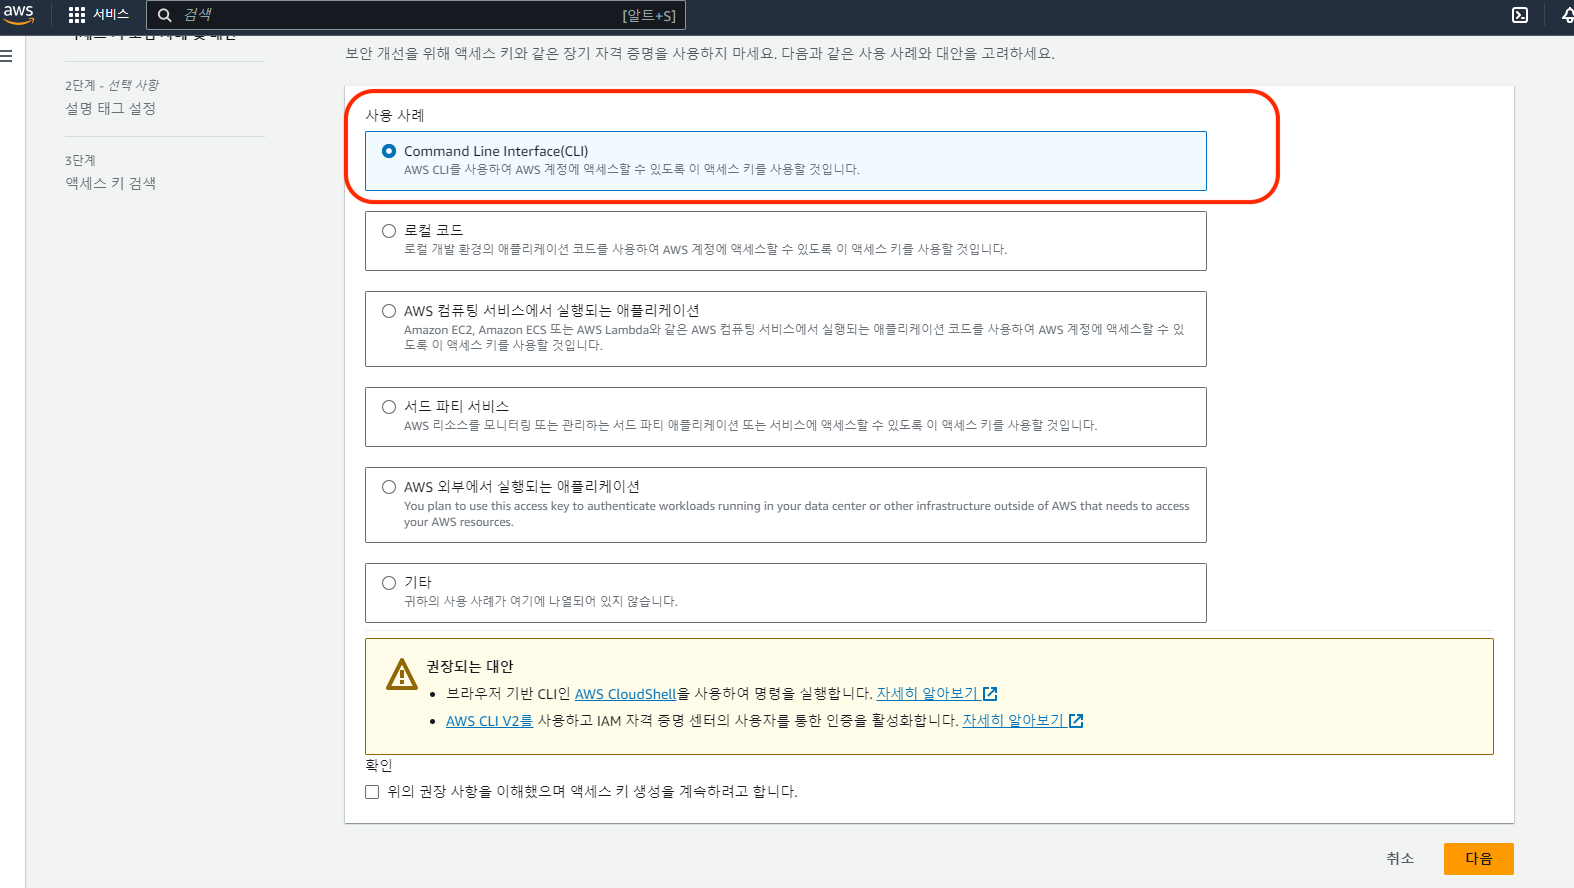Open the AWS CLI V2를 link
The height and width of the screenshot is (888, 1574).
[x=489, y=721]
